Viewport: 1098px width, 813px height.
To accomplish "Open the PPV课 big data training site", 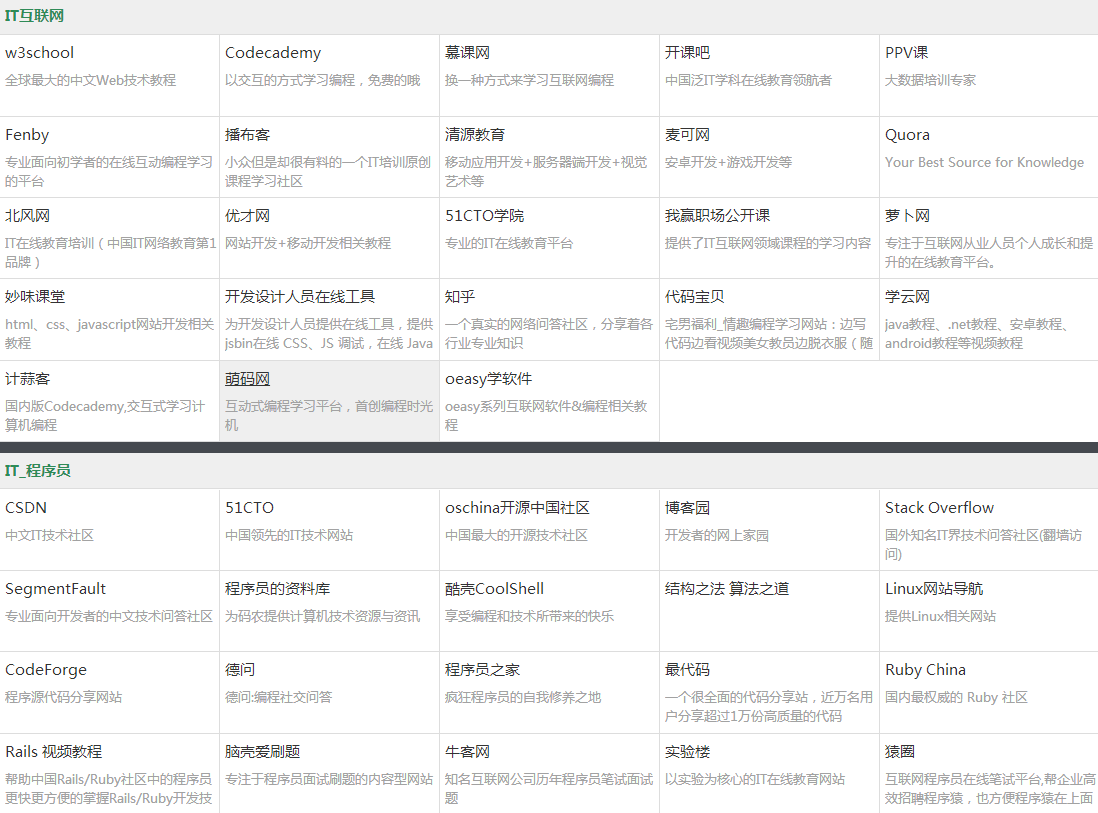I will click(905, 52).
